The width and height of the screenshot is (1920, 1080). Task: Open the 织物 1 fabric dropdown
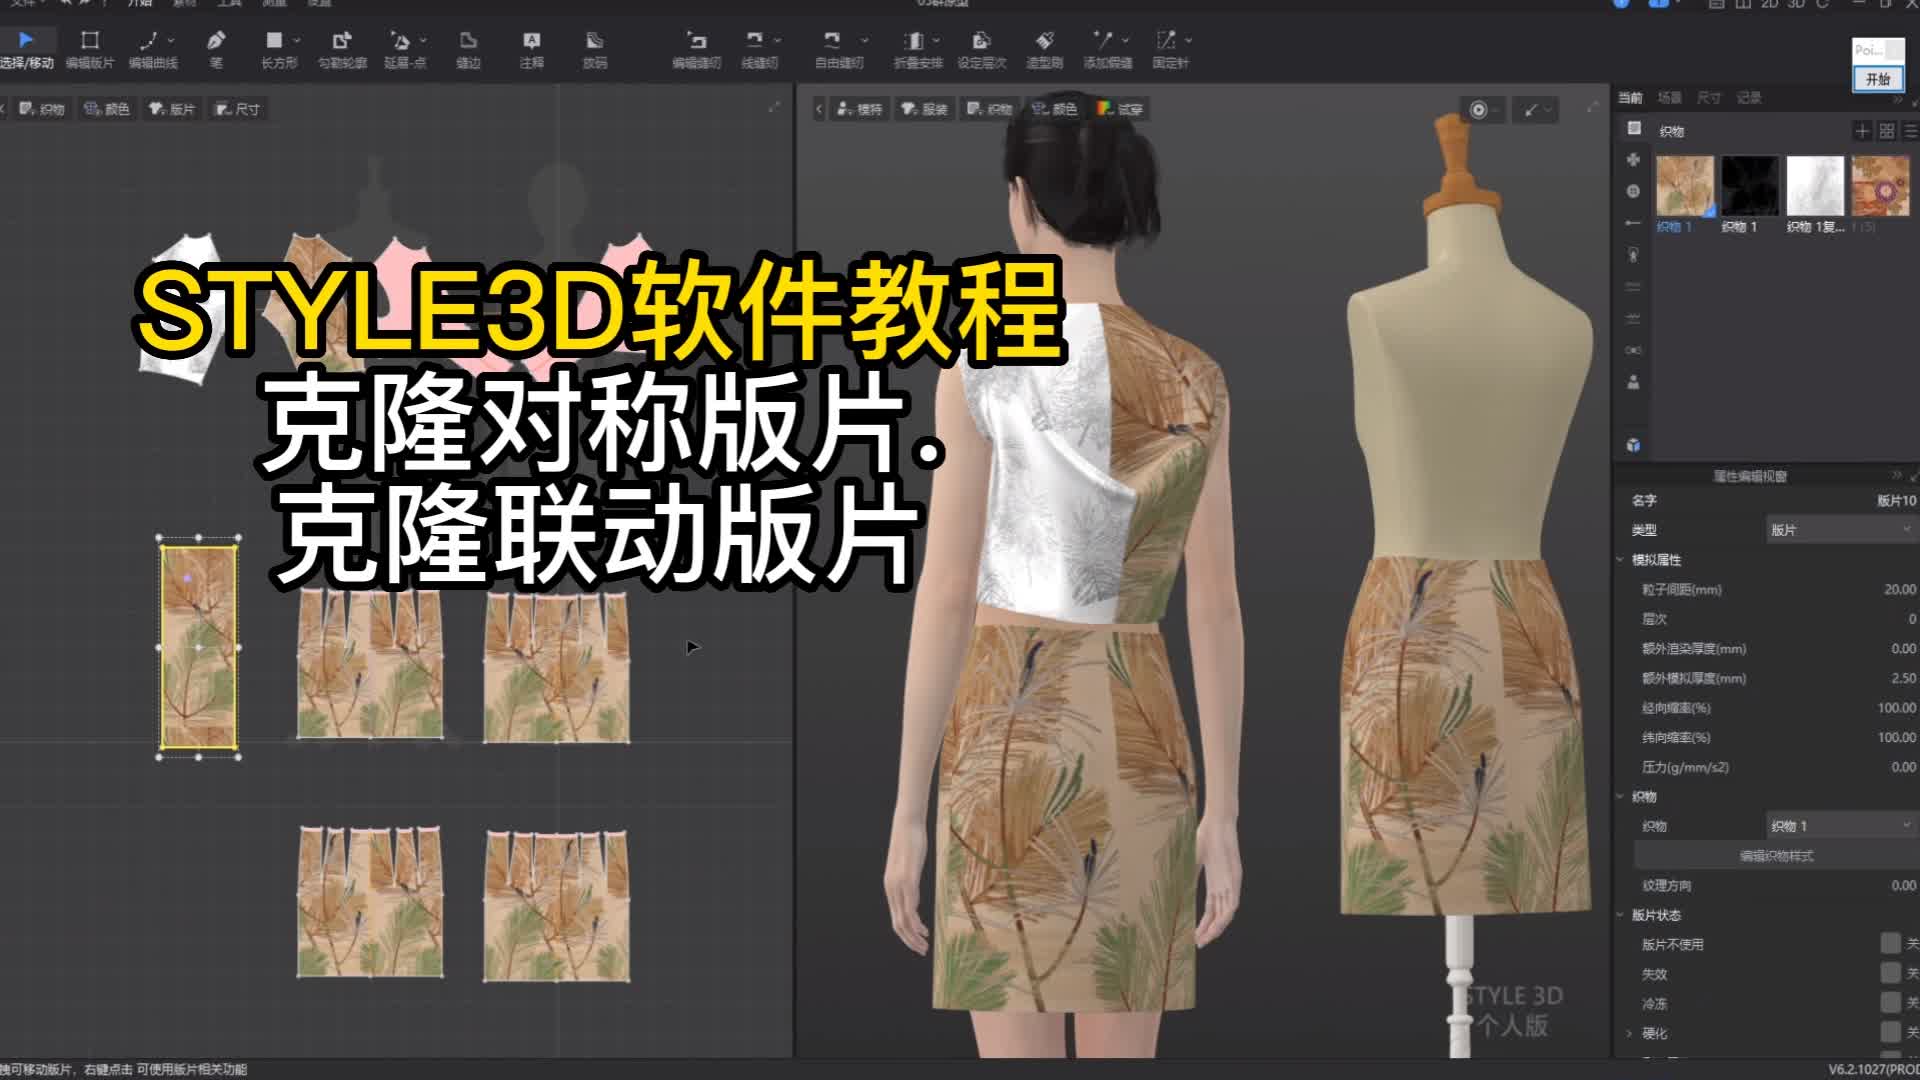point(1841,826)
